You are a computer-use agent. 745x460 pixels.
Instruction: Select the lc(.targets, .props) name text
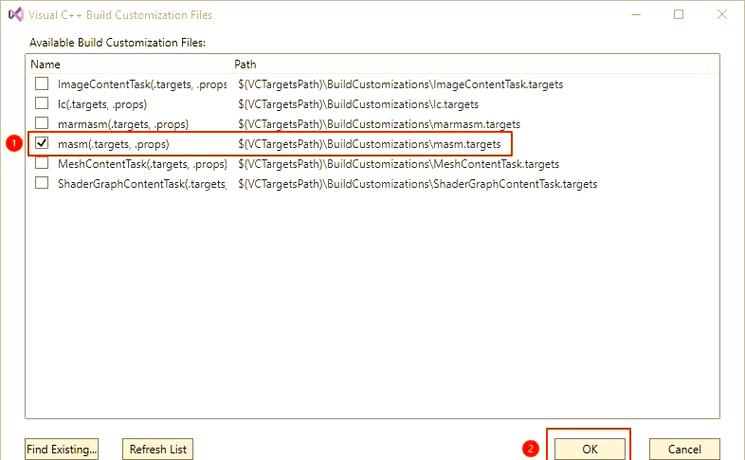102,105
